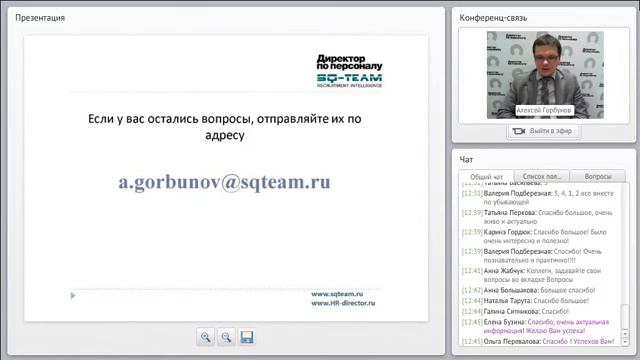
Task: Click the Презентация panel title
Action: [x=40, y=18]
